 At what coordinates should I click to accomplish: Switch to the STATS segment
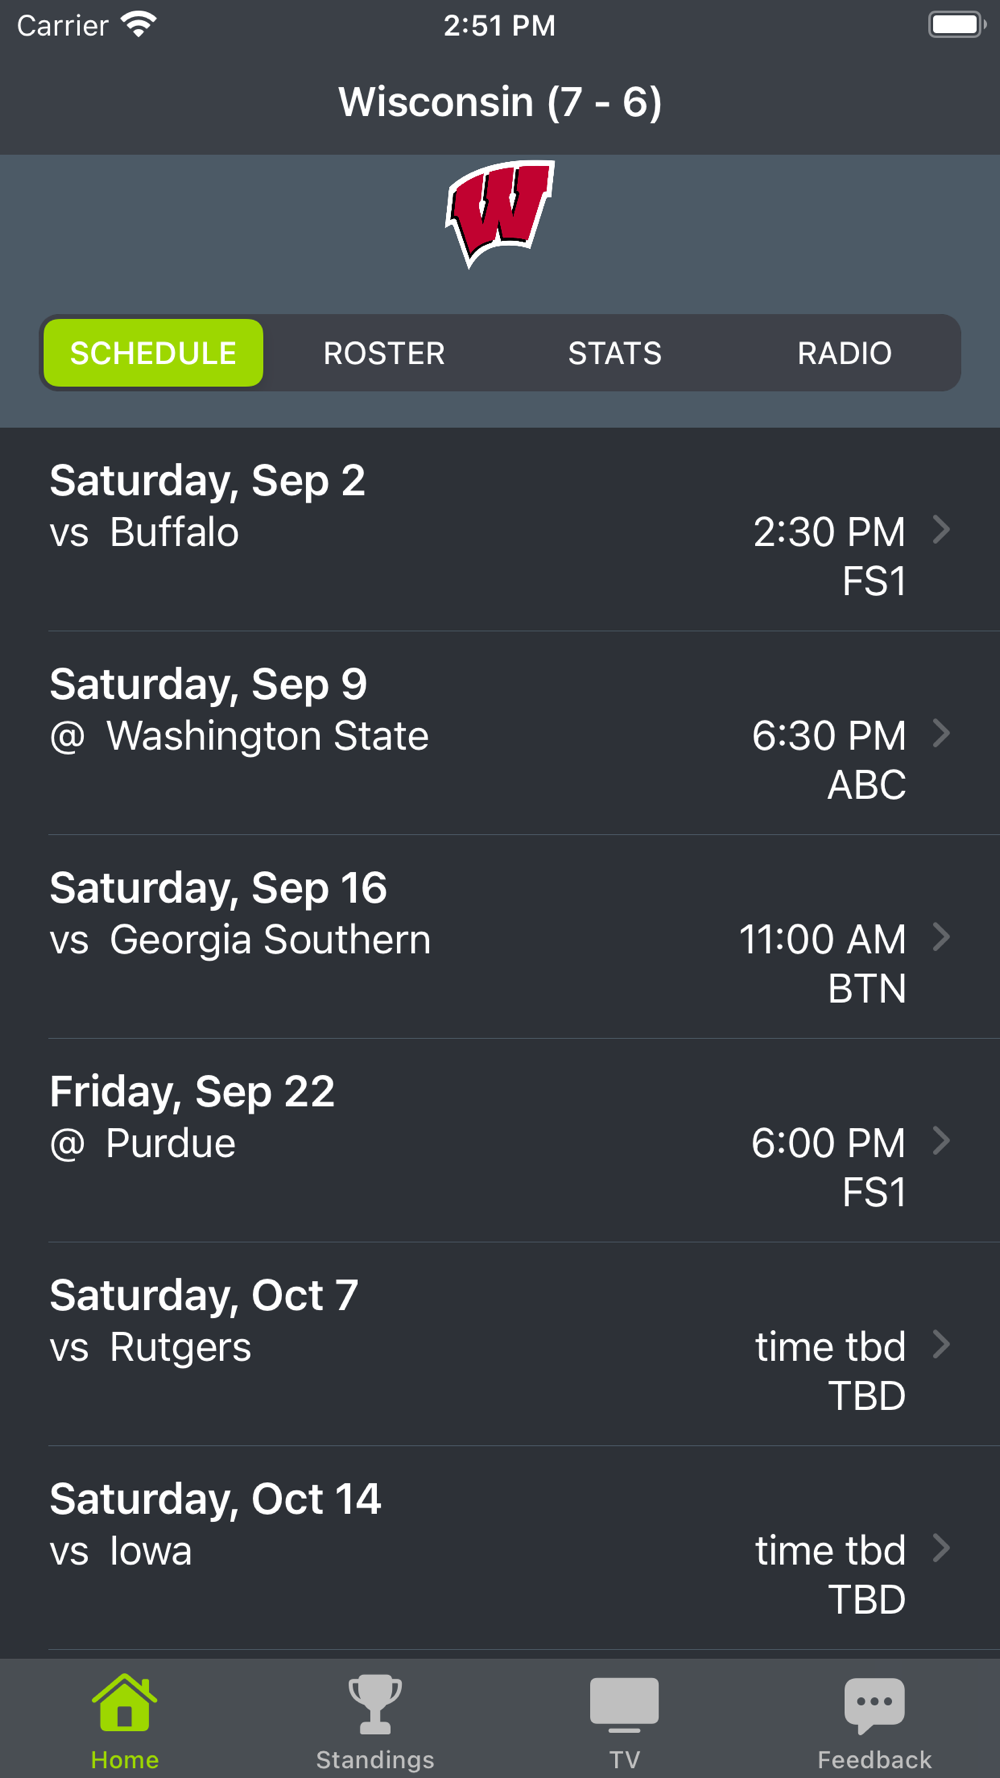coord(615,353)
